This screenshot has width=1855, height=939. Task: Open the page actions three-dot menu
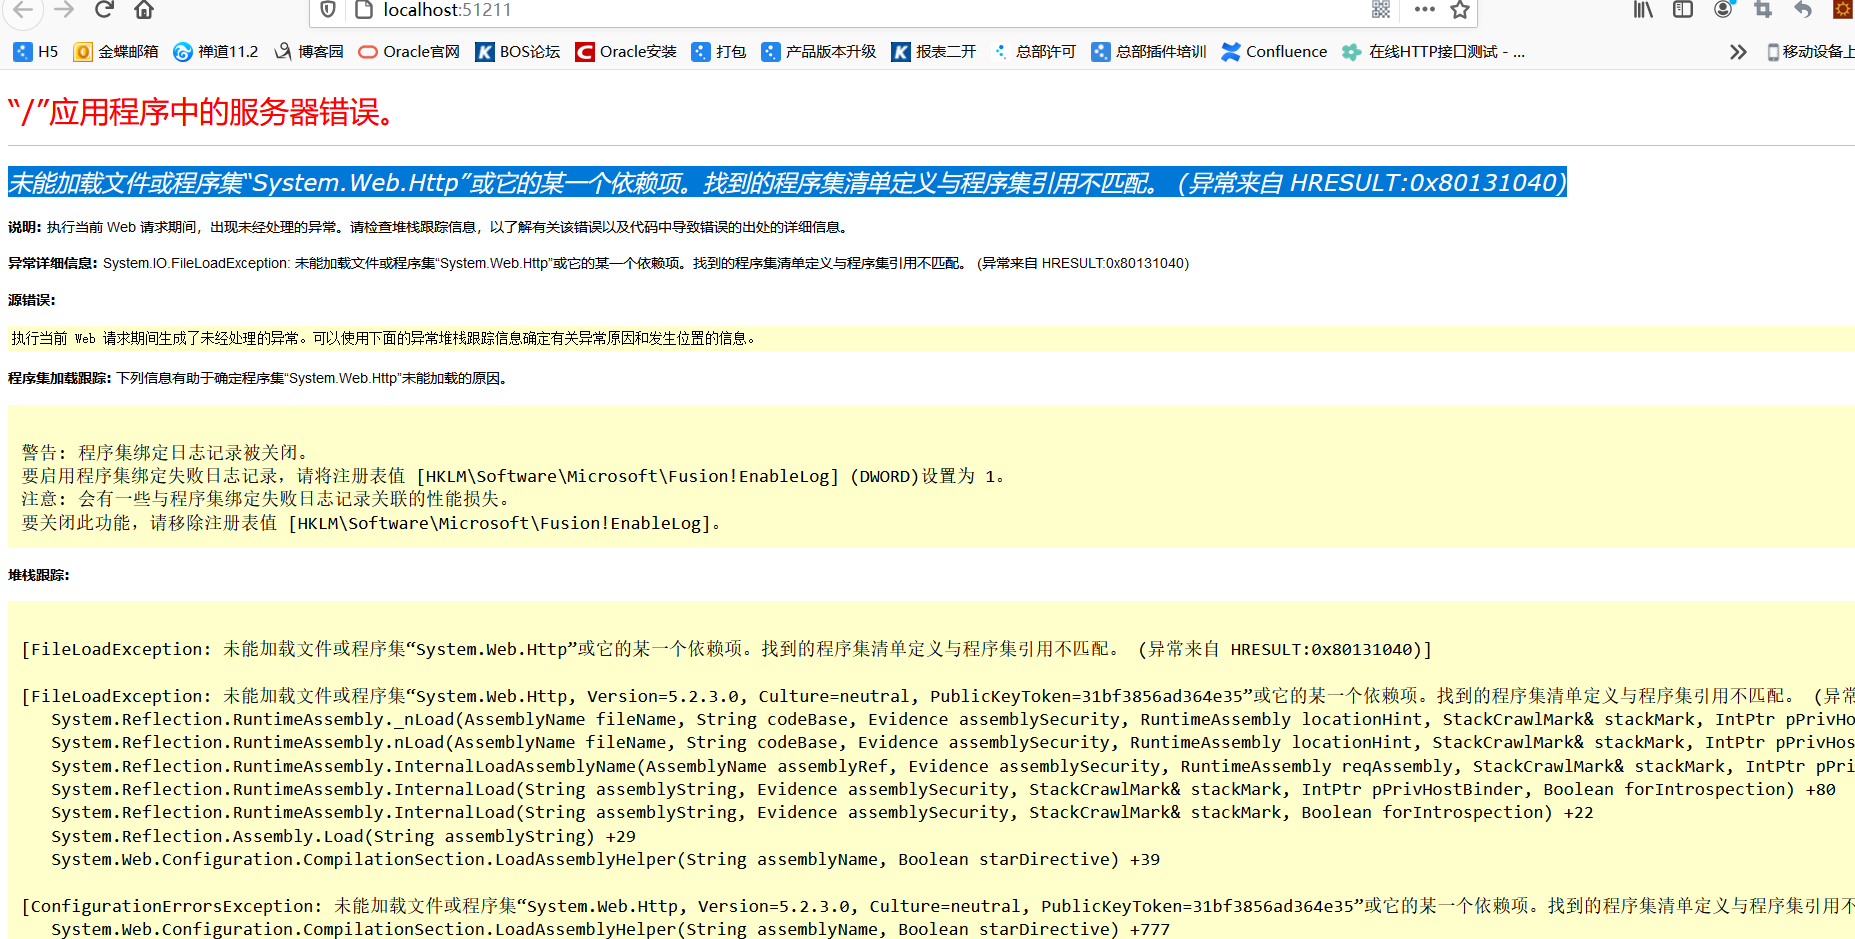1425,10
